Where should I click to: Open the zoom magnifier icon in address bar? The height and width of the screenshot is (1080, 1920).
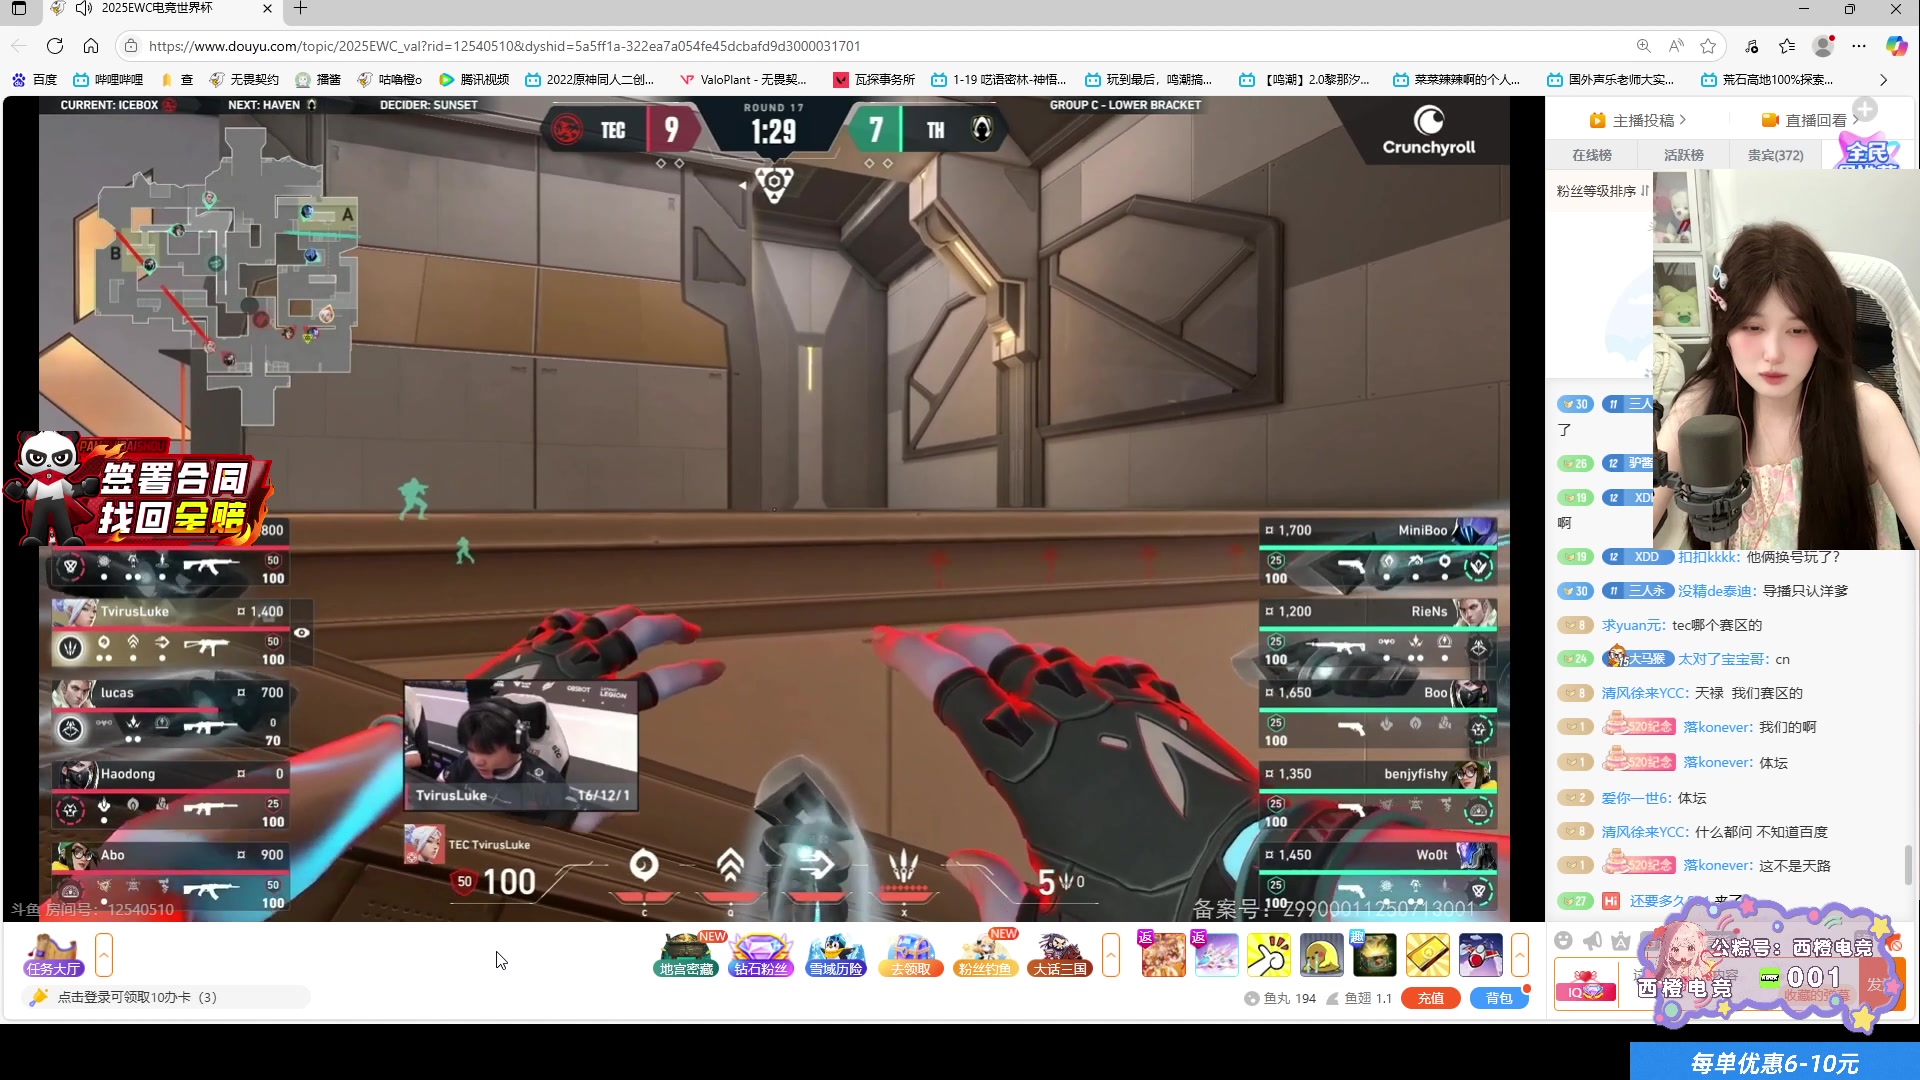(x=1643, y=46)
